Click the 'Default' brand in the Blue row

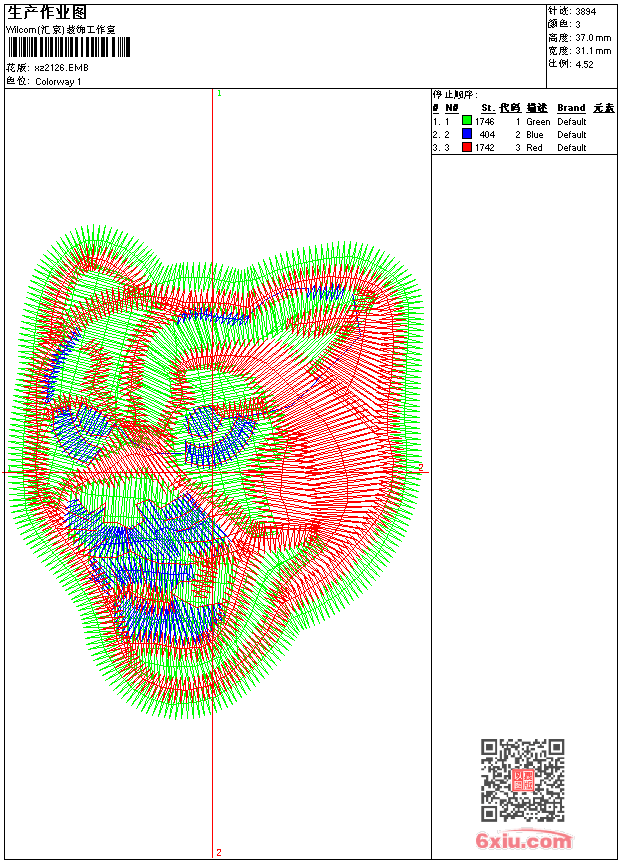click(x=572, y=134)
